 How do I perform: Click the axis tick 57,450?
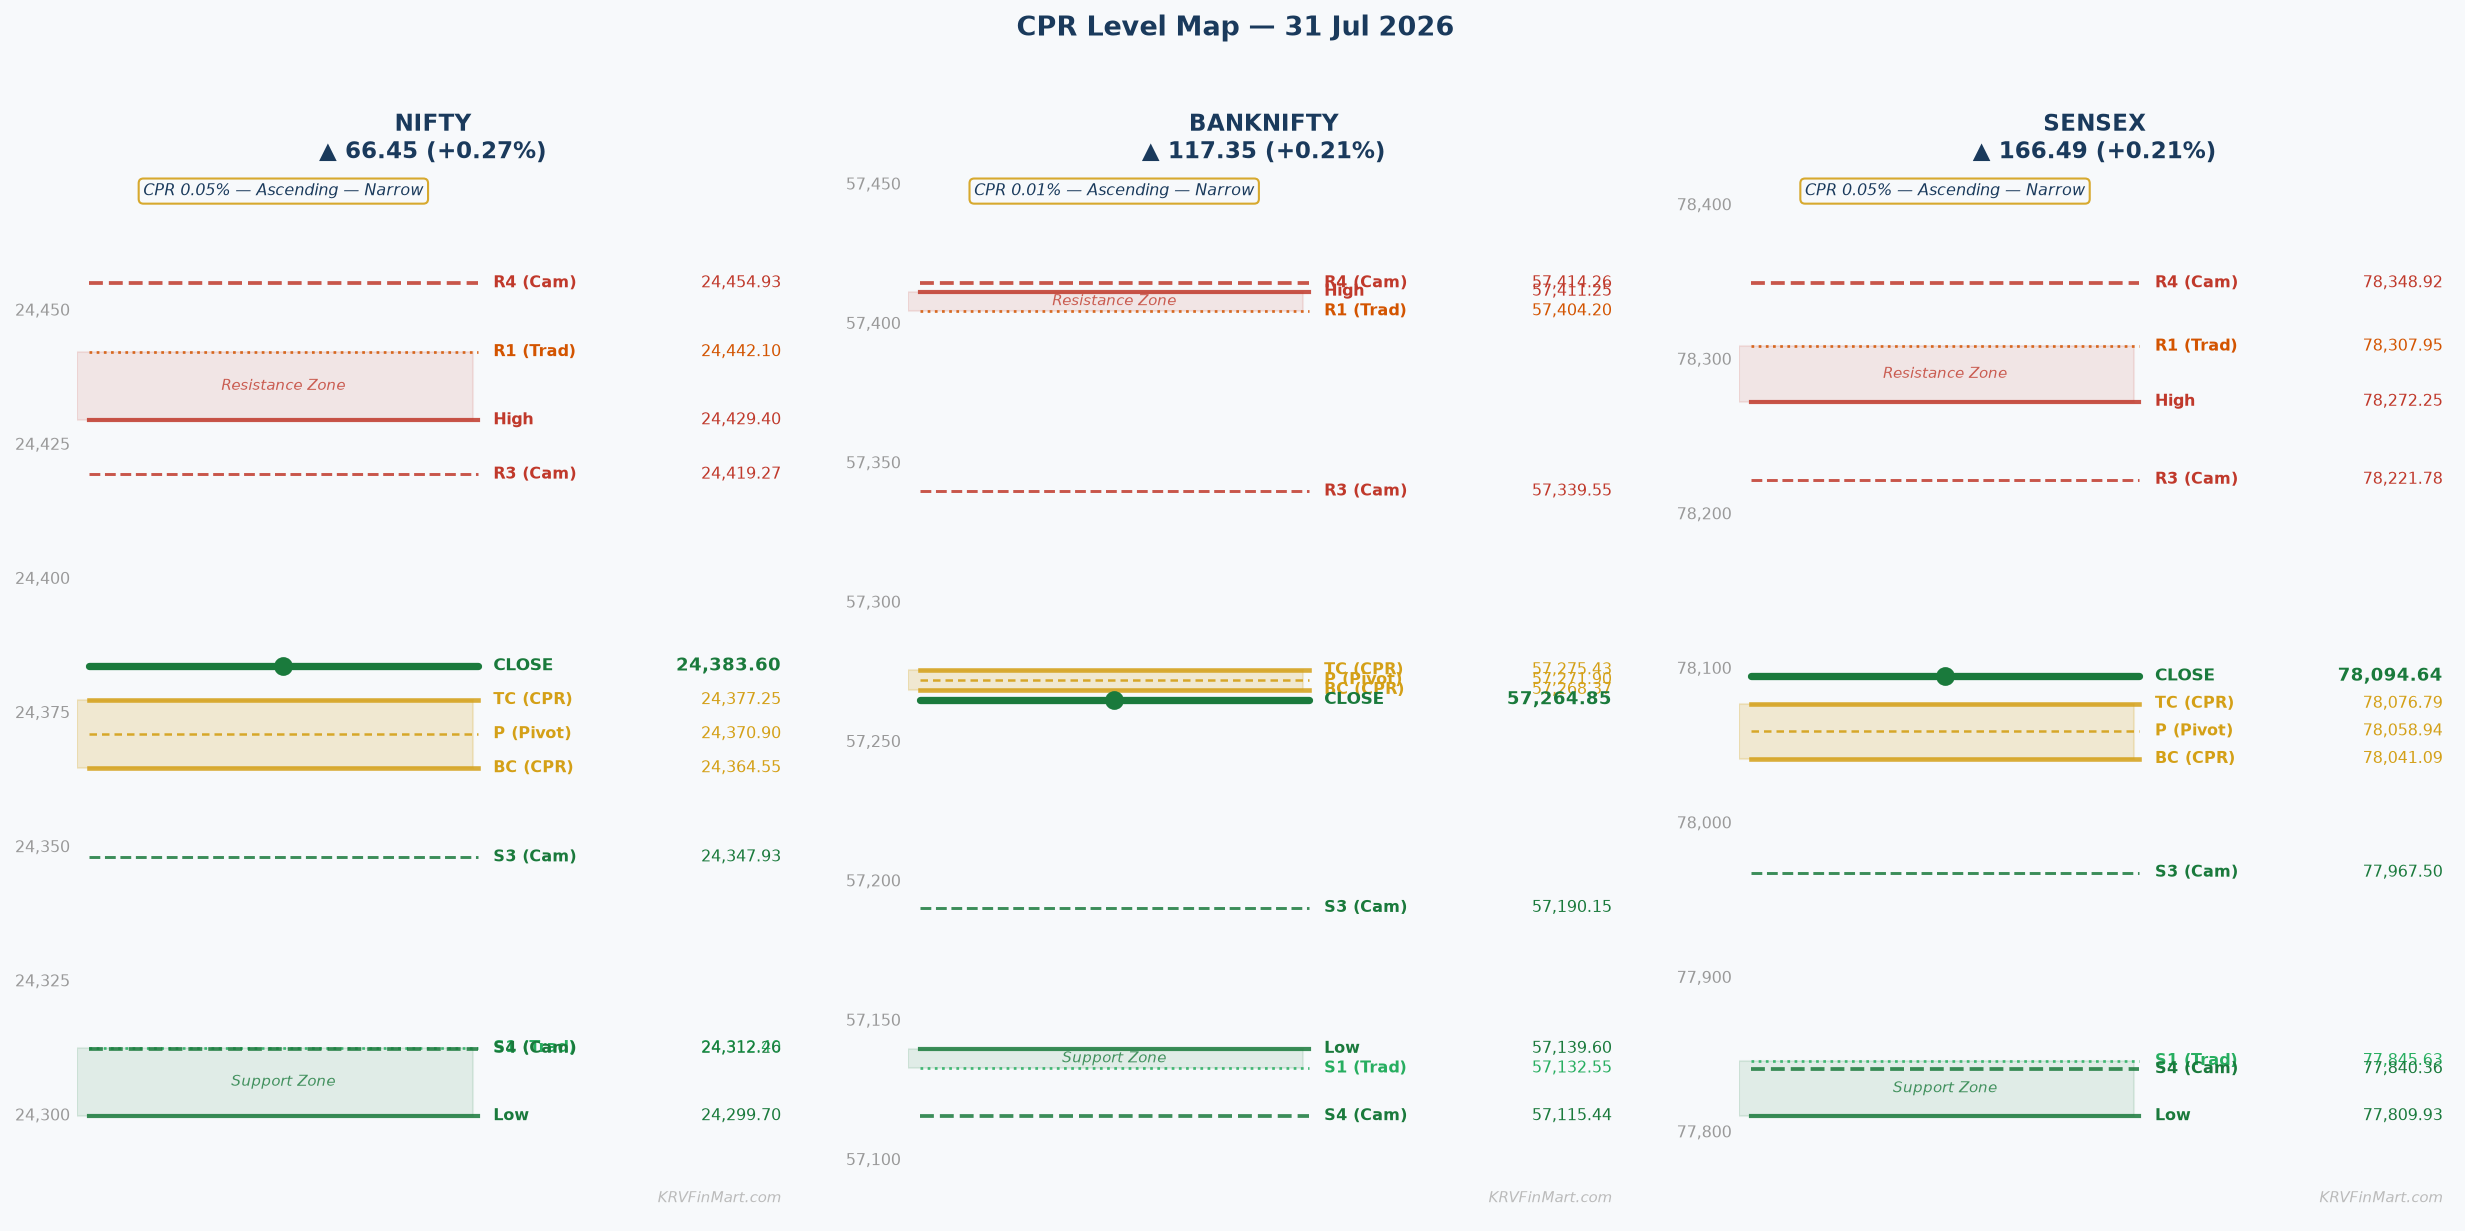point(873,184)
